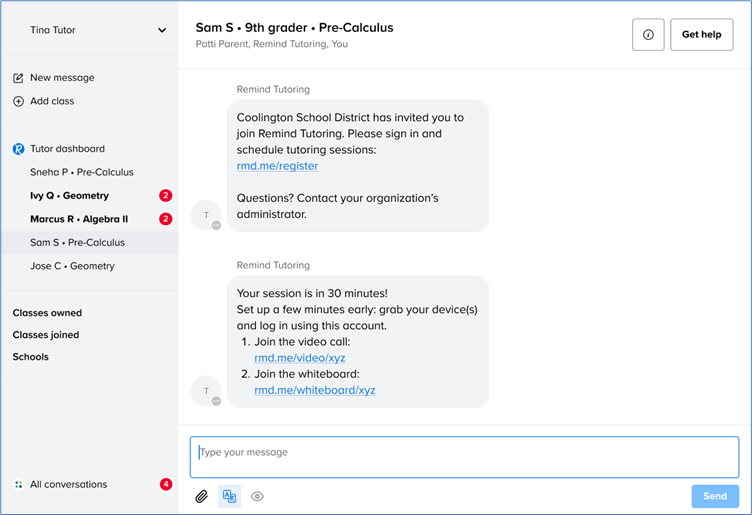
Task: Click "Your session is in 30 minutes!" text
Action: [x=312, y=293]
